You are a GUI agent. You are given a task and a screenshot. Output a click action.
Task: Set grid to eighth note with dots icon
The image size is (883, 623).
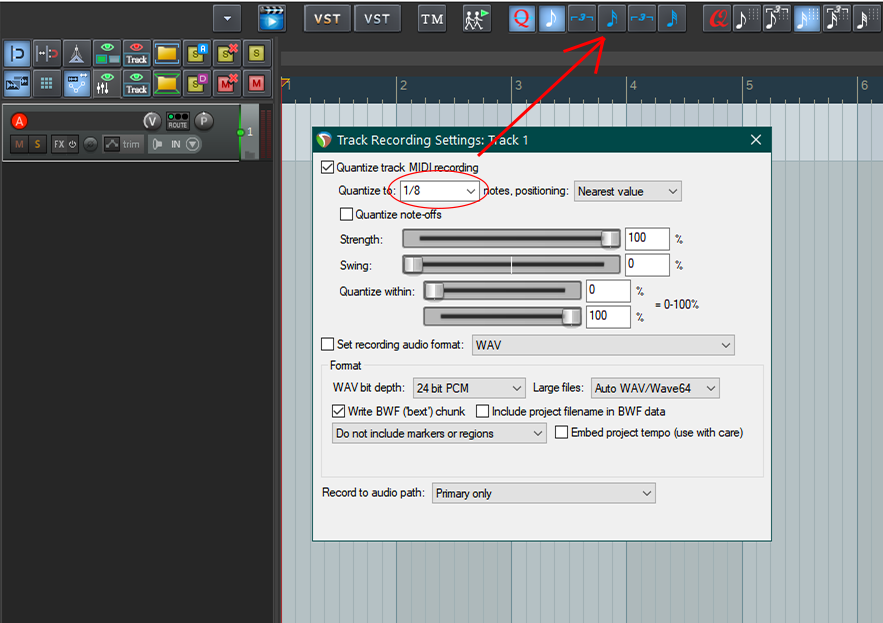(x=747, y=19)
